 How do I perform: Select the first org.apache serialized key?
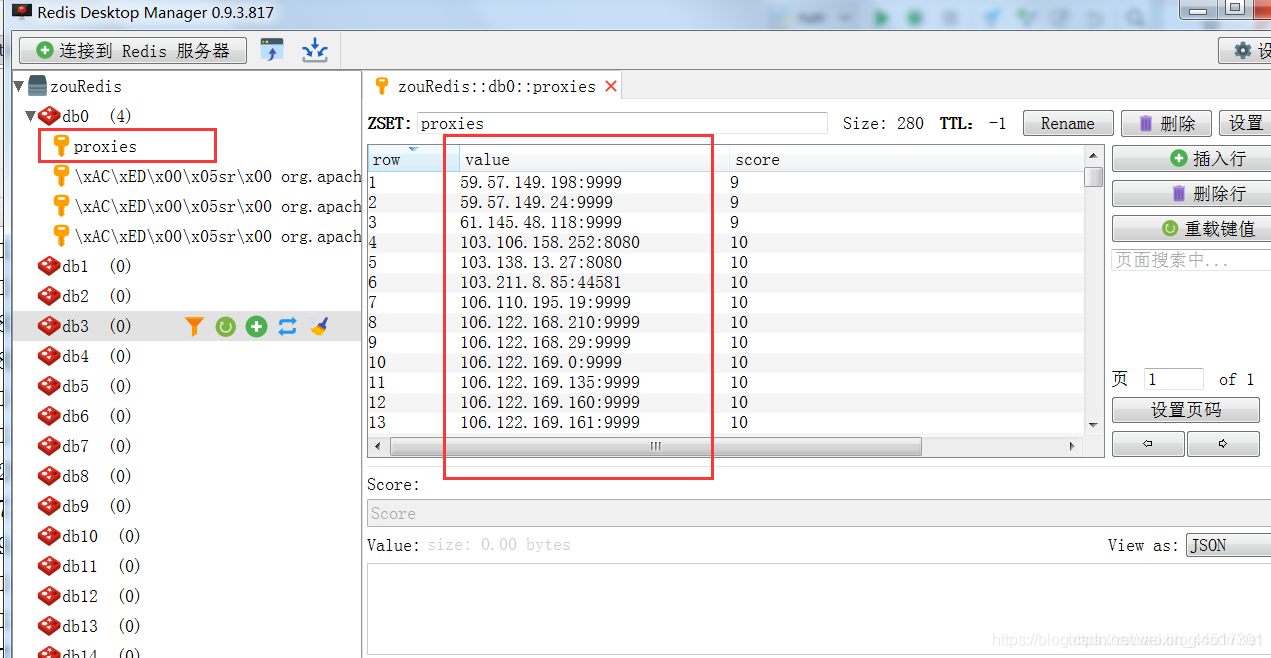point(208,176)
